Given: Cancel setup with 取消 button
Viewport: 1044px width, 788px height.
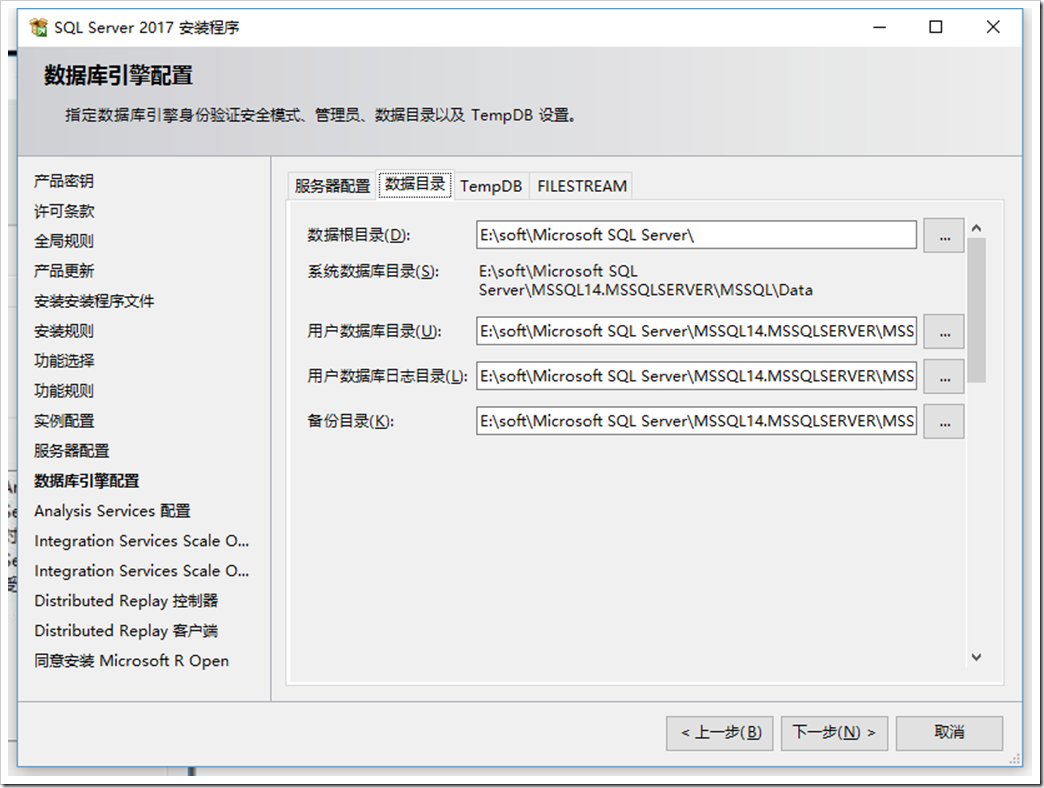Looking at the screenshot, I should pos(949,733).
